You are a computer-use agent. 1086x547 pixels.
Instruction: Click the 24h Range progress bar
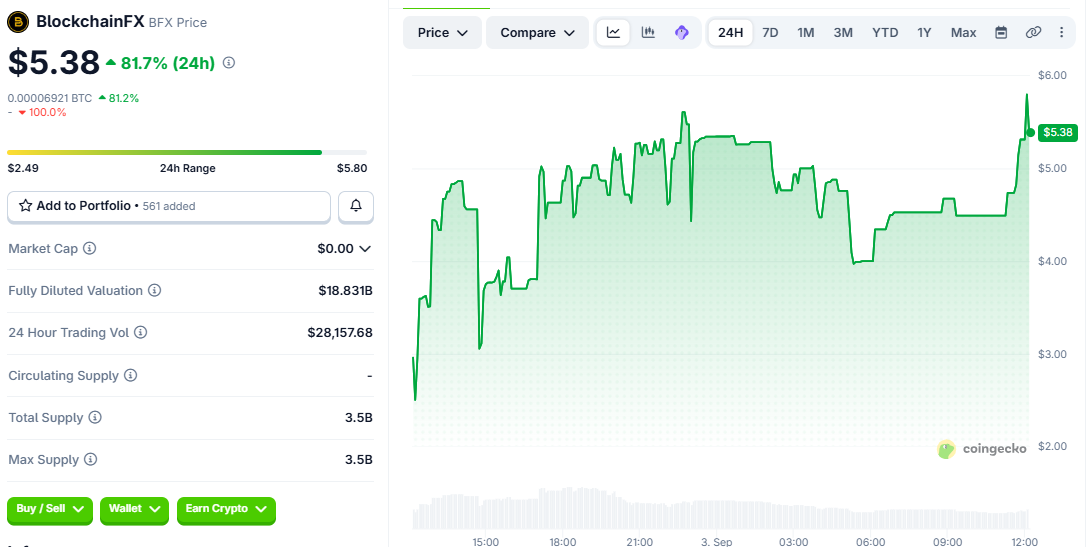(187, 152)
